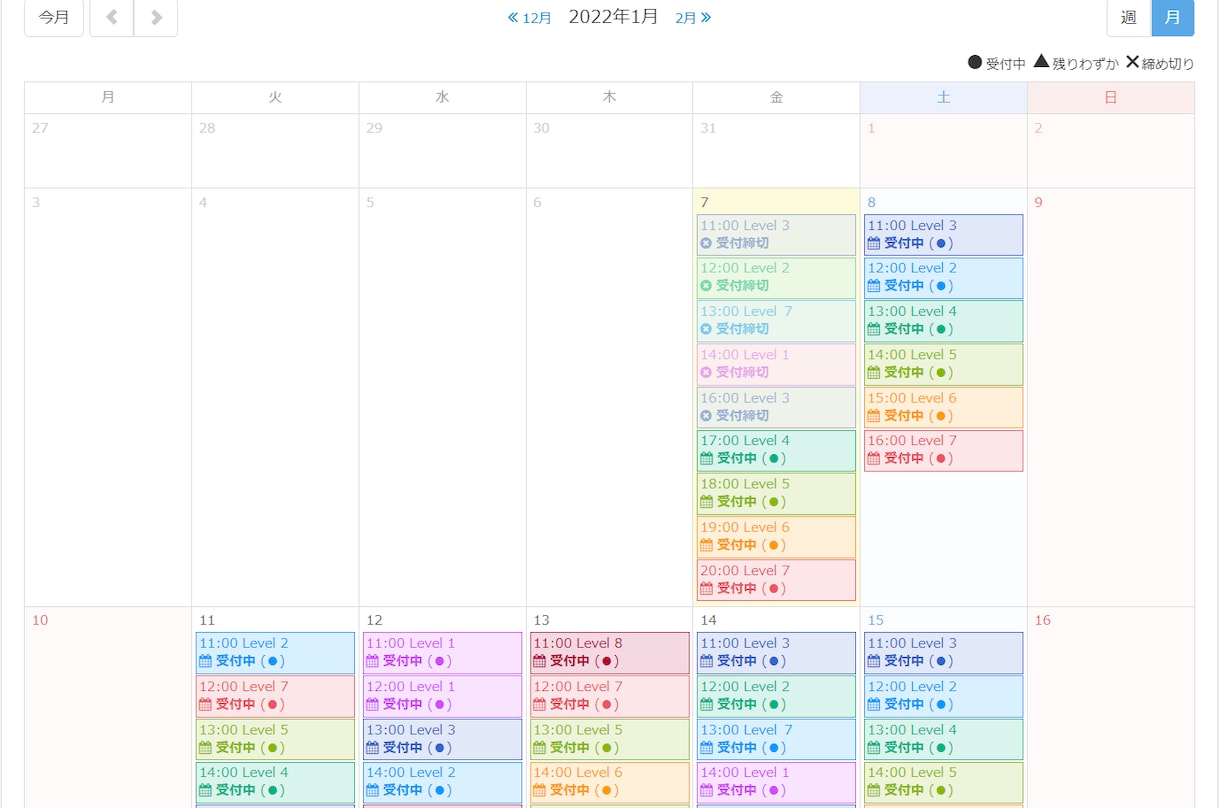Open Jan 8 16:00 Level 7 slot
Viewport: 1220px width, 808px height.
coord(943,450)
